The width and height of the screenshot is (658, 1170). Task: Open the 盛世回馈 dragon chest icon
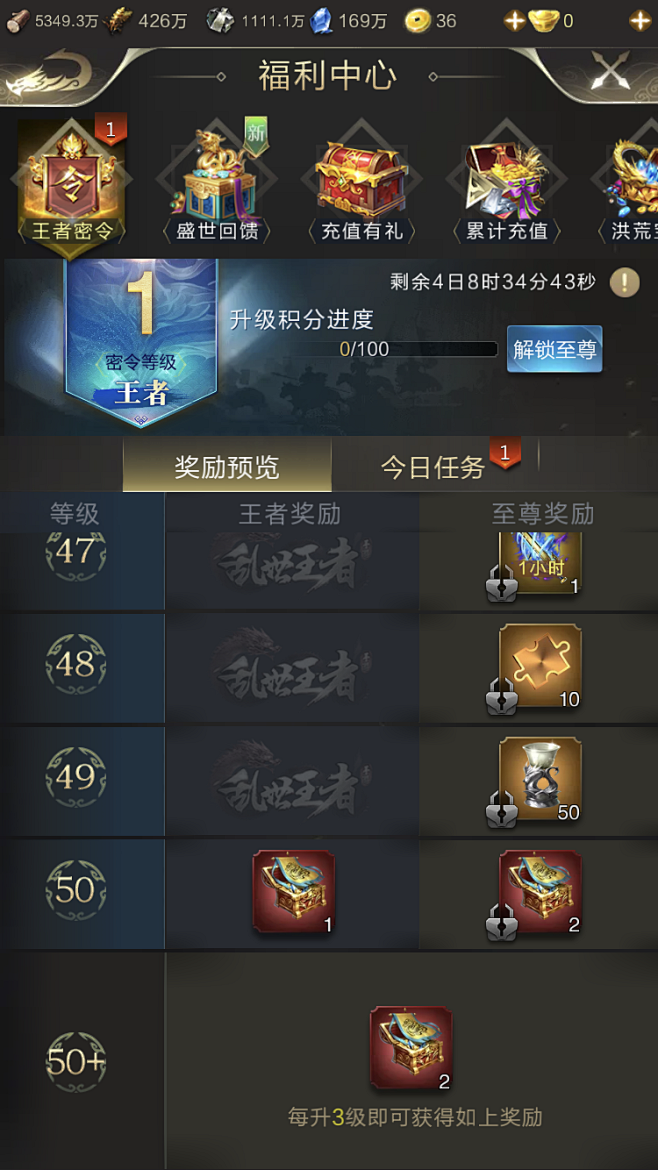point(217,184)
